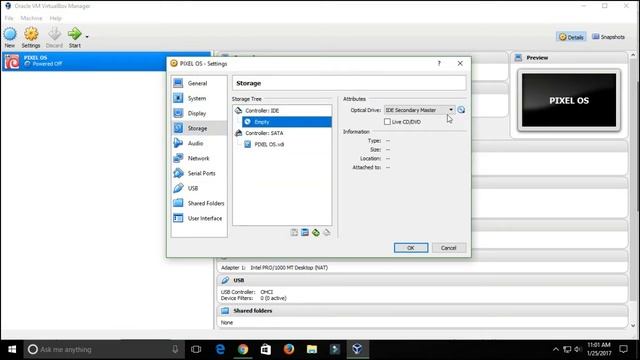Click the PIXEL OS preview thumbnail

(x=569, y=100)
